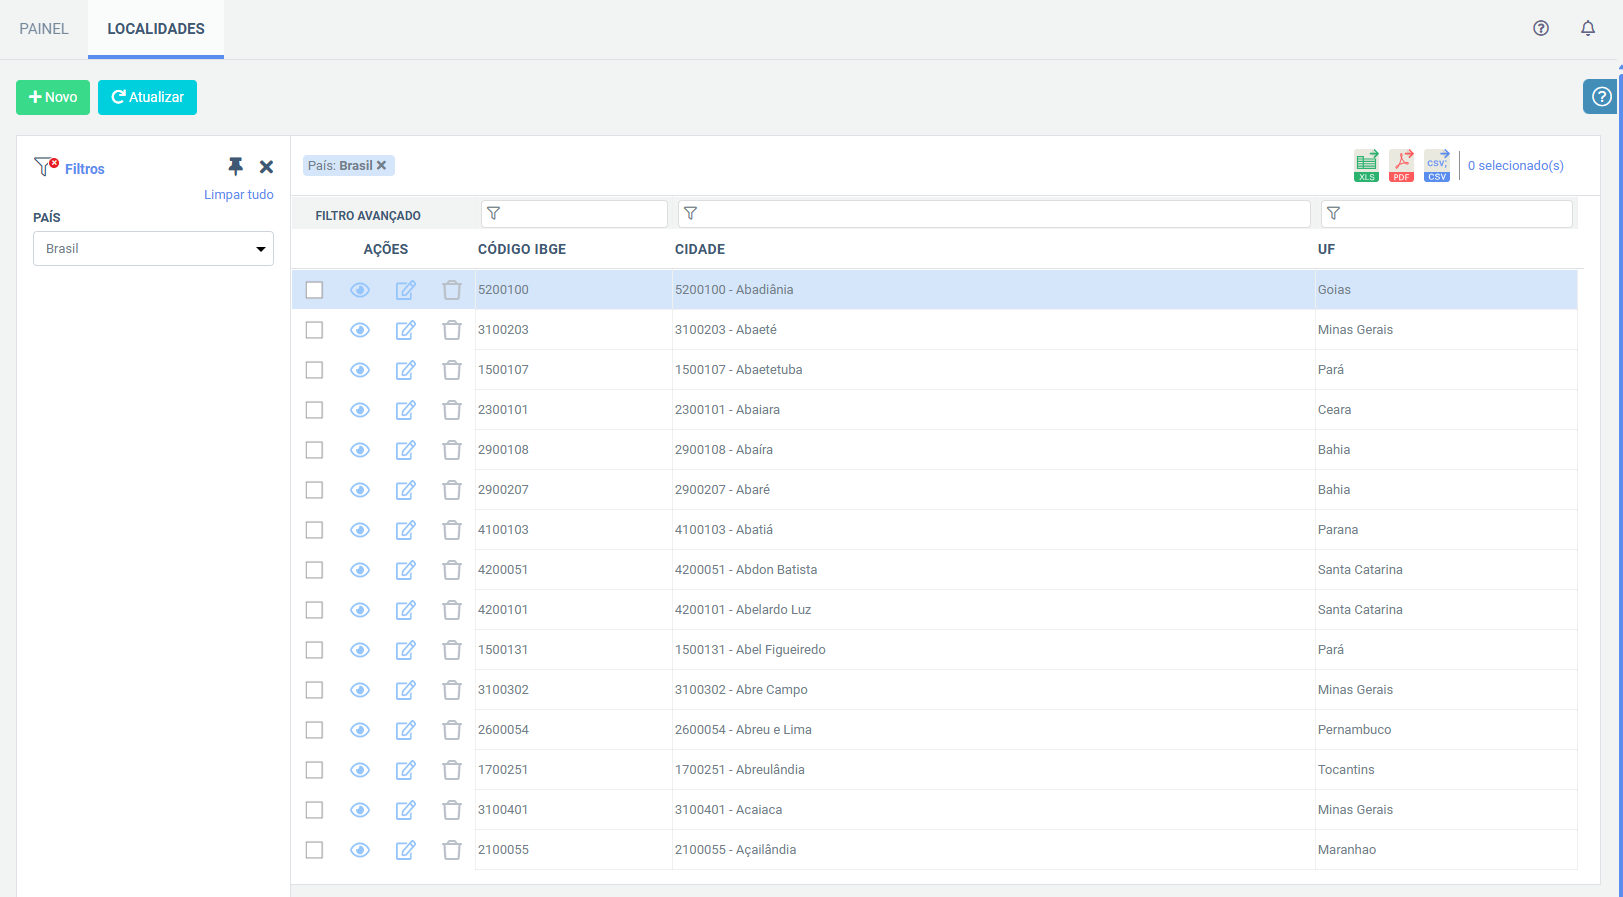Edit the Abdon Batista row
The width and height of the screenshot is (1623, 897).
tap(405, 570)
